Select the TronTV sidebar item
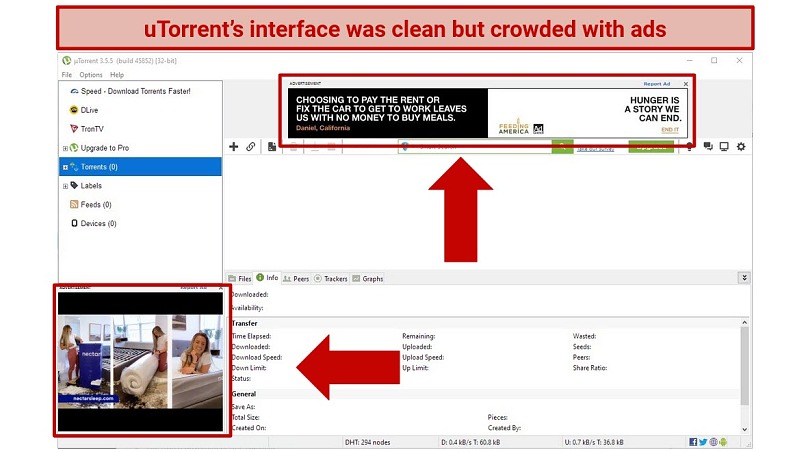 coord(86,129)
